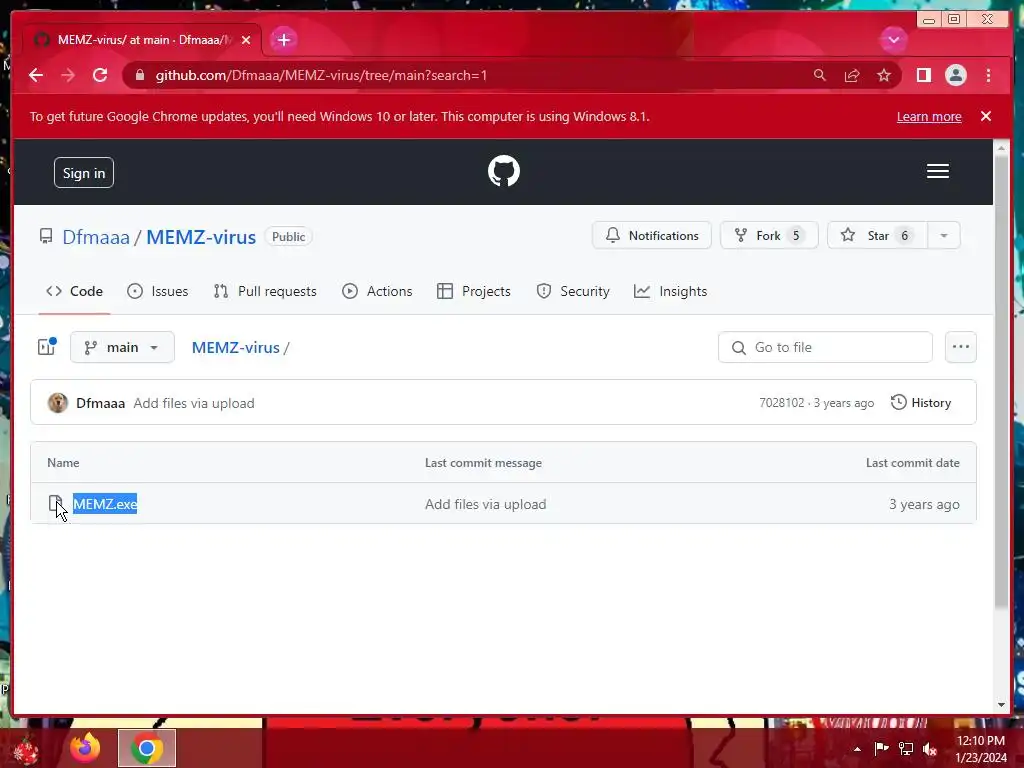
Task: Click the file icon beside MEMZ.exe
Action: [55, 504]
